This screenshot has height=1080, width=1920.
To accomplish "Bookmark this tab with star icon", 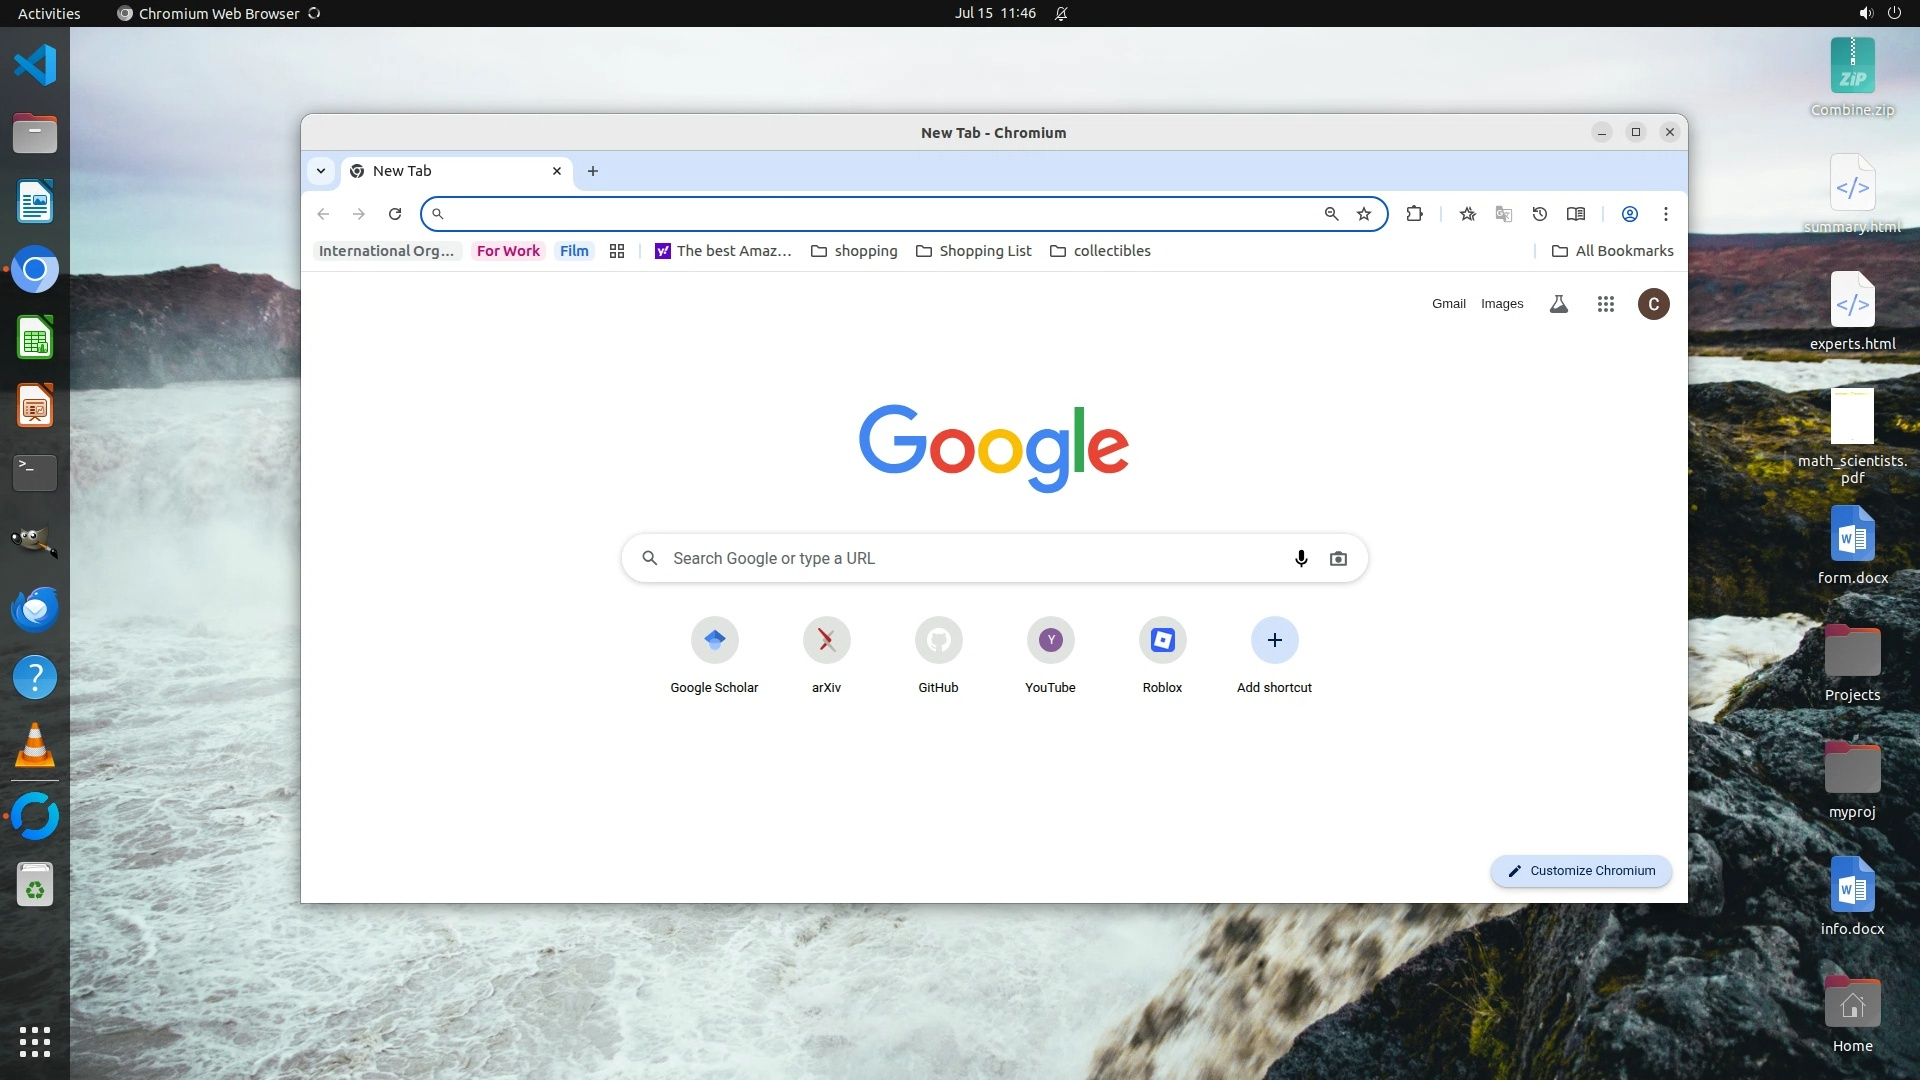I will [1364, 214].
